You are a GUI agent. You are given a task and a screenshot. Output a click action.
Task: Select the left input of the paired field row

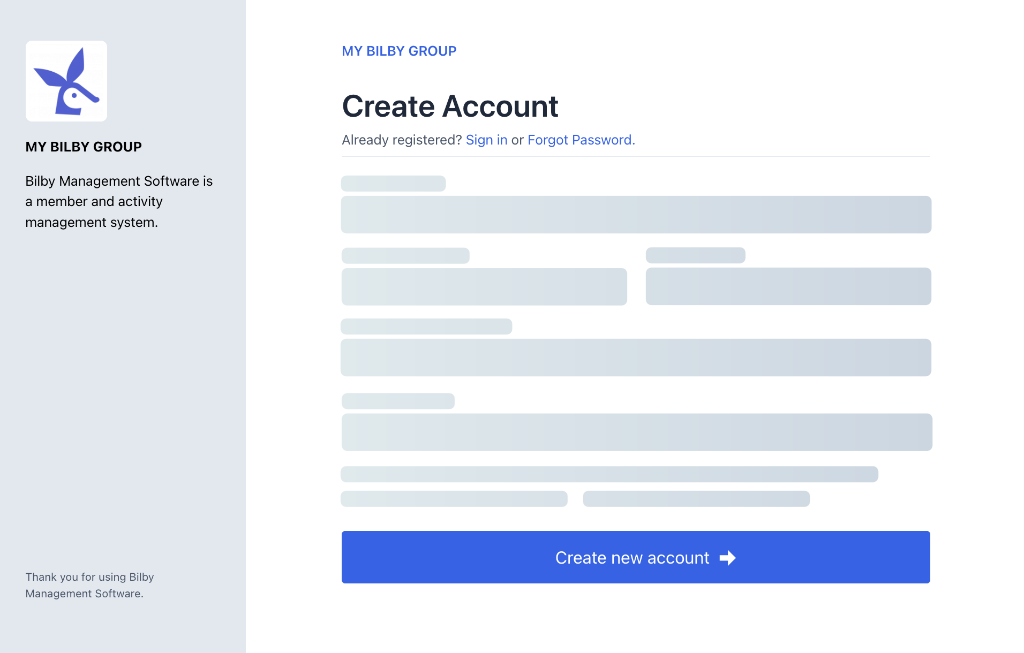484,286
